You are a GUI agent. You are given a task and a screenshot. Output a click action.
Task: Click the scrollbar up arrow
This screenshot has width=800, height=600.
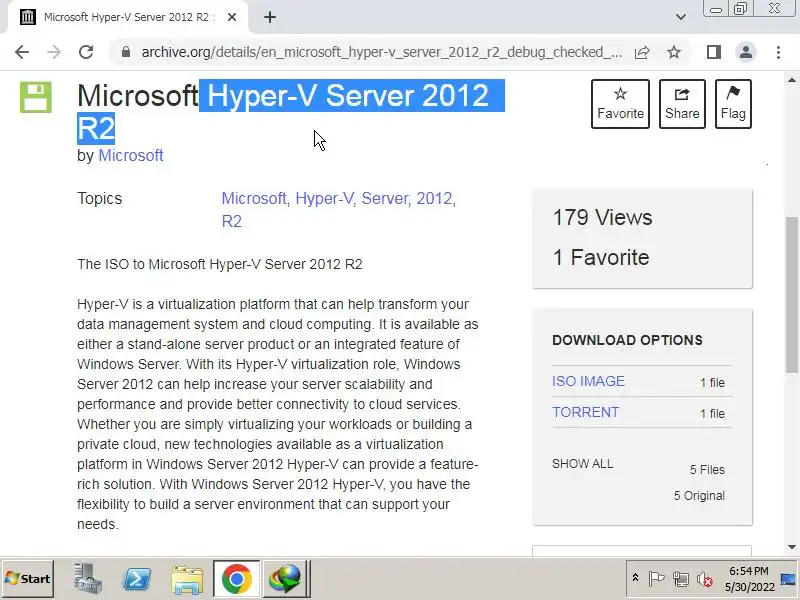(x=791, y=80)
